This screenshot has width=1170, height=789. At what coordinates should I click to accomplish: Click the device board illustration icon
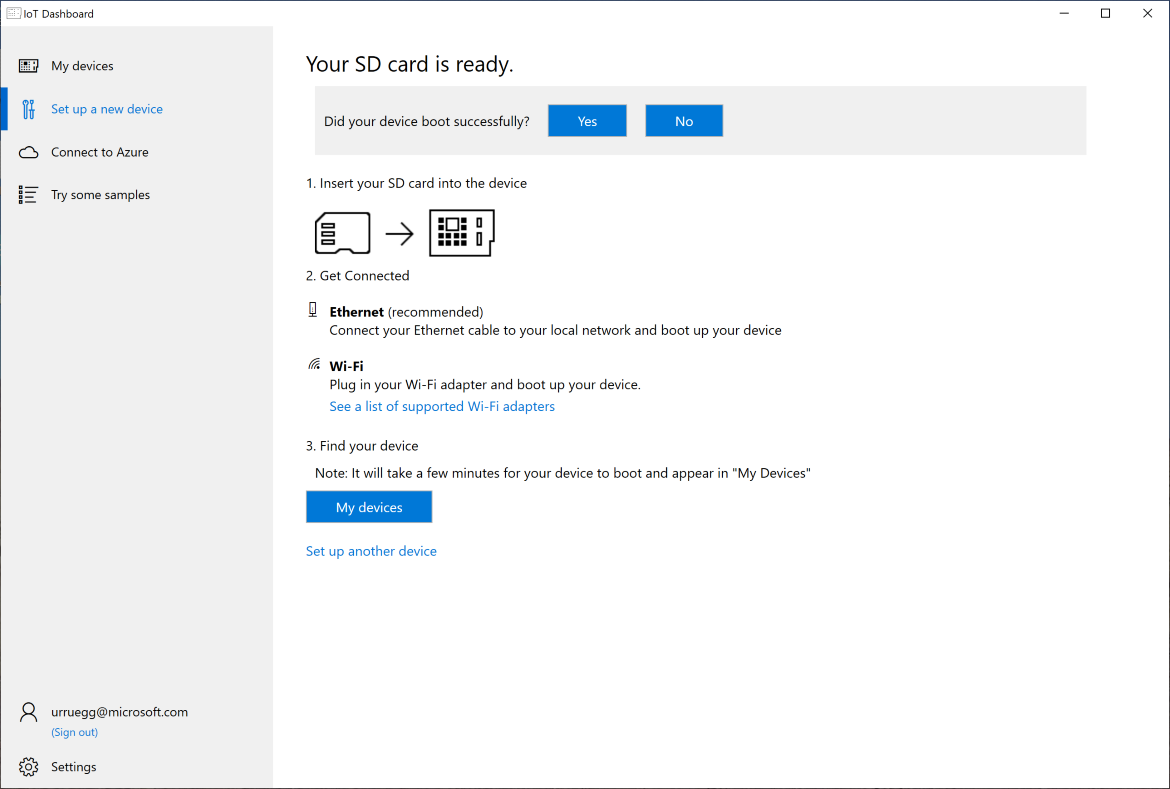[x=462, y=233]
